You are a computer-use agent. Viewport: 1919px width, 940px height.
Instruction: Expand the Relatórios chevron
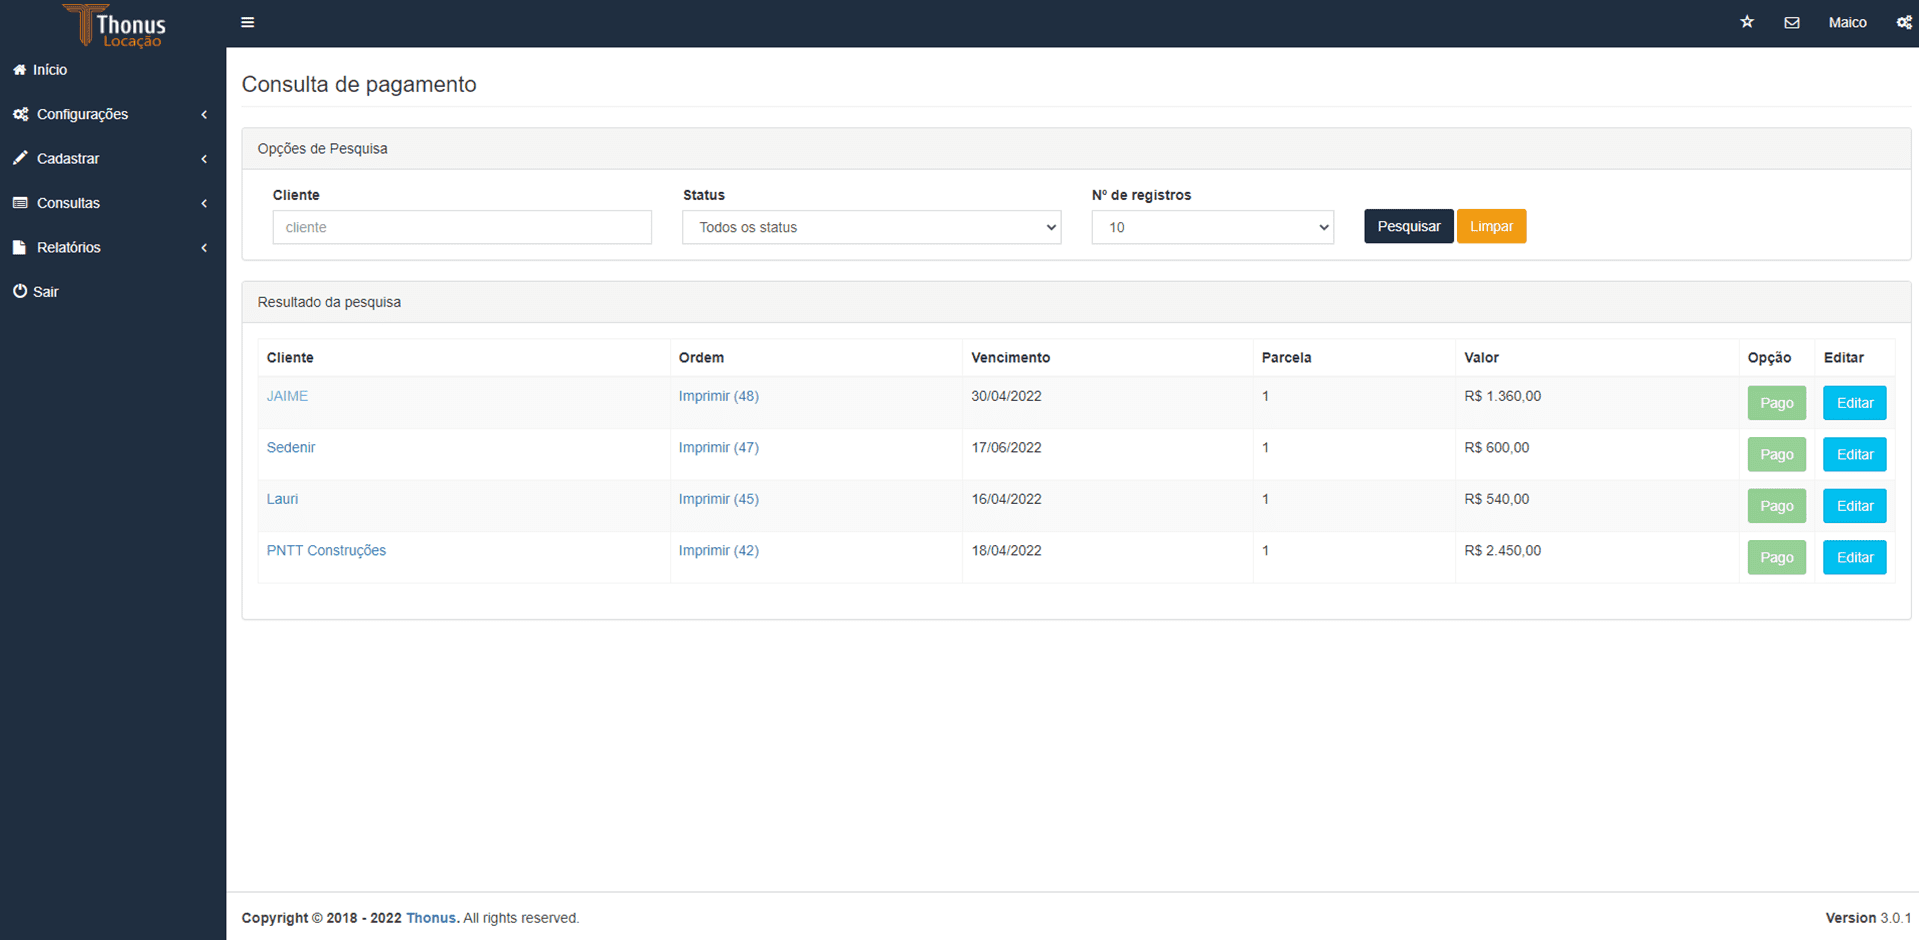coord(204,248)
